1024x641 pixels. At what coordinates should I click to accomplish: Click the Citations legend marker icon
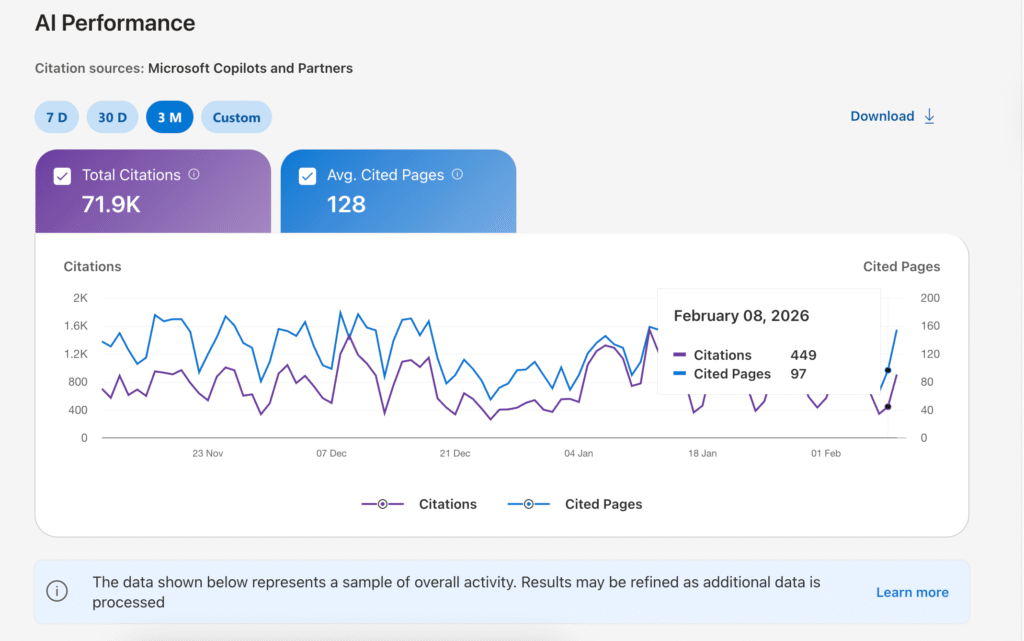point(382,504)
